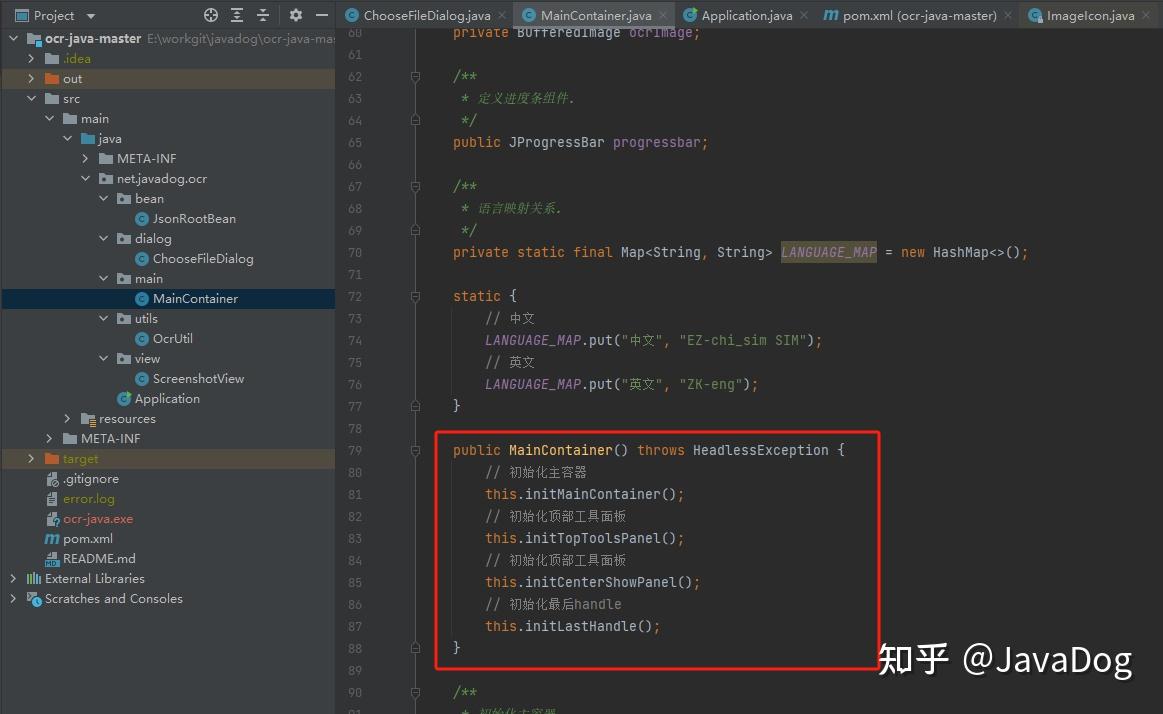Screen dimensions: 1163x714
Task: Click the HeadlessException class name
Action: click(x=760, y=450)
